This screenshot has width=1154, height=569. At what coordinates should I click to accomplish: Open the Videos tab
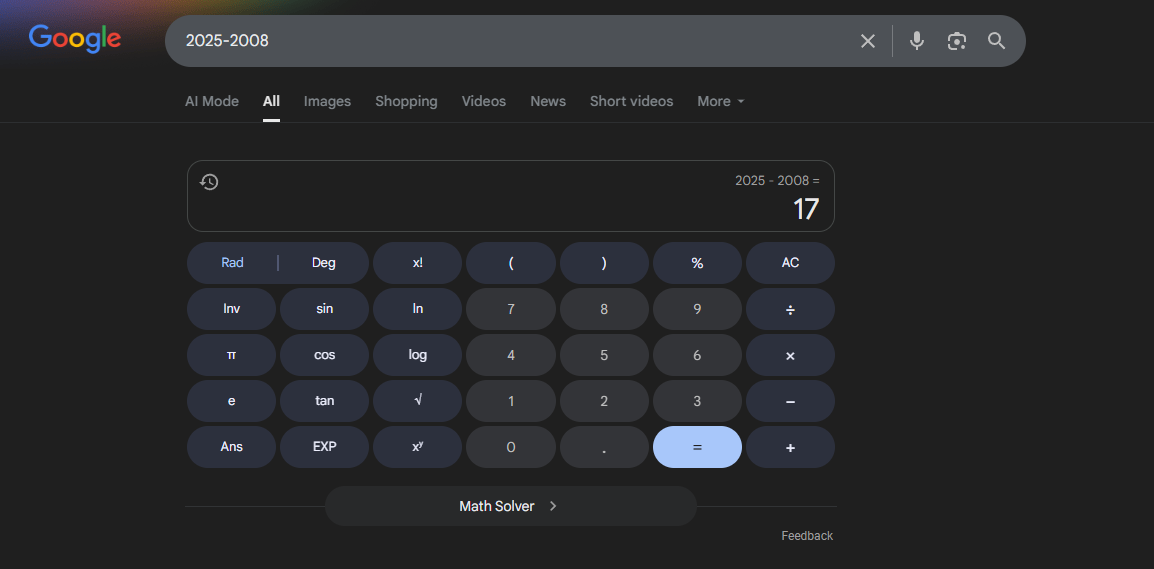tap(484, 102)
